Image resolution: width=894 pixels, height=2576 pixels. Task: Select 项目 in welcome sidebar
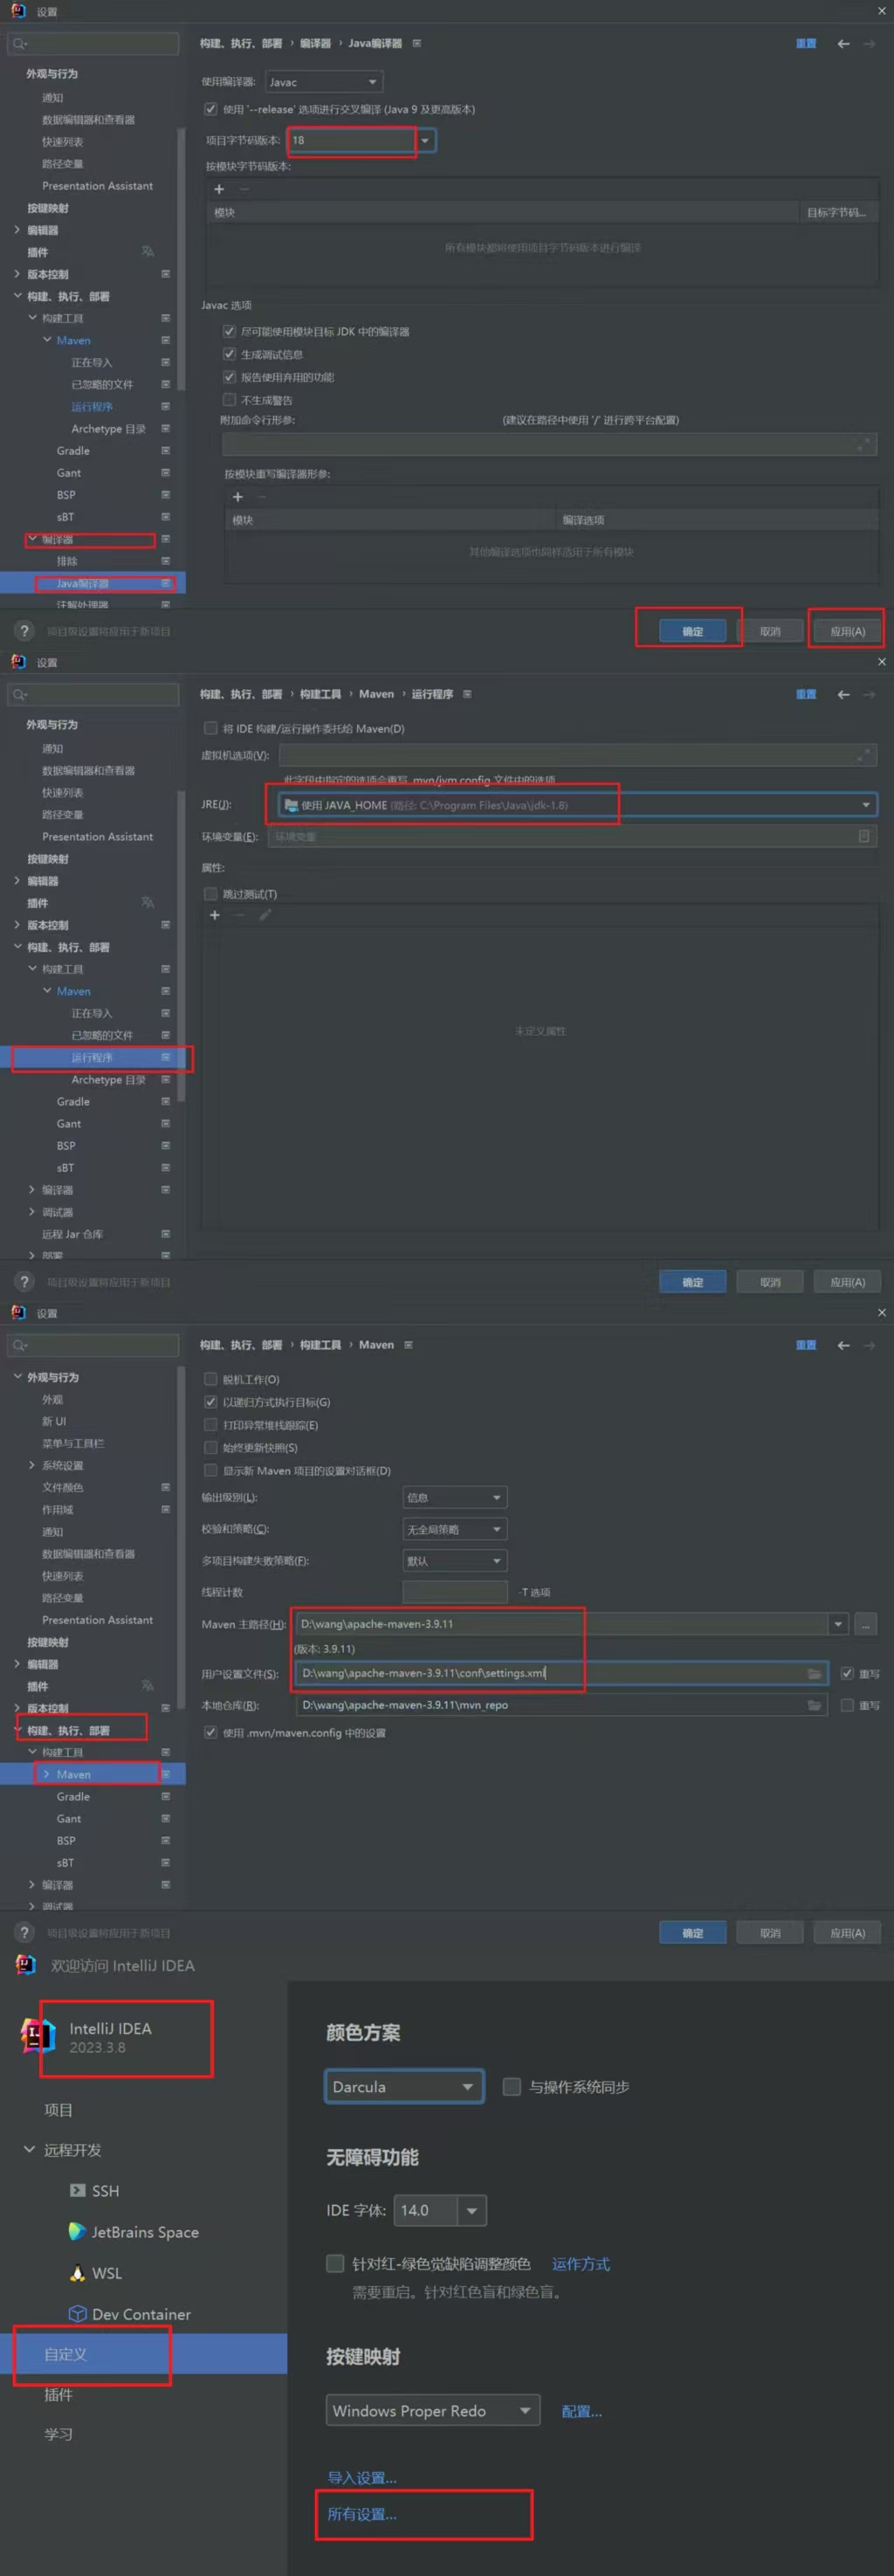58,2110
